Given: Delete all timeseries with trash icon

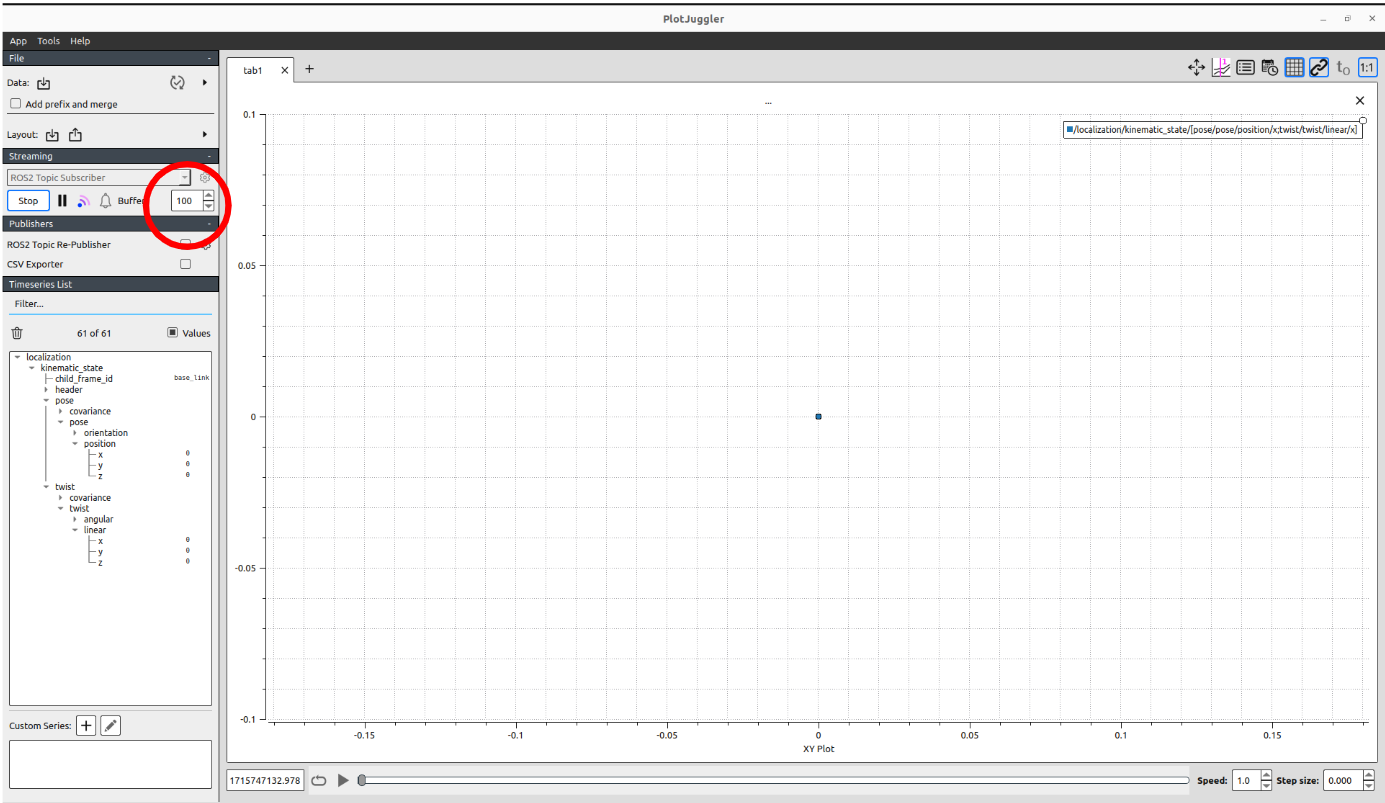Looking at the screenshot, I should (x=17, y=333).
